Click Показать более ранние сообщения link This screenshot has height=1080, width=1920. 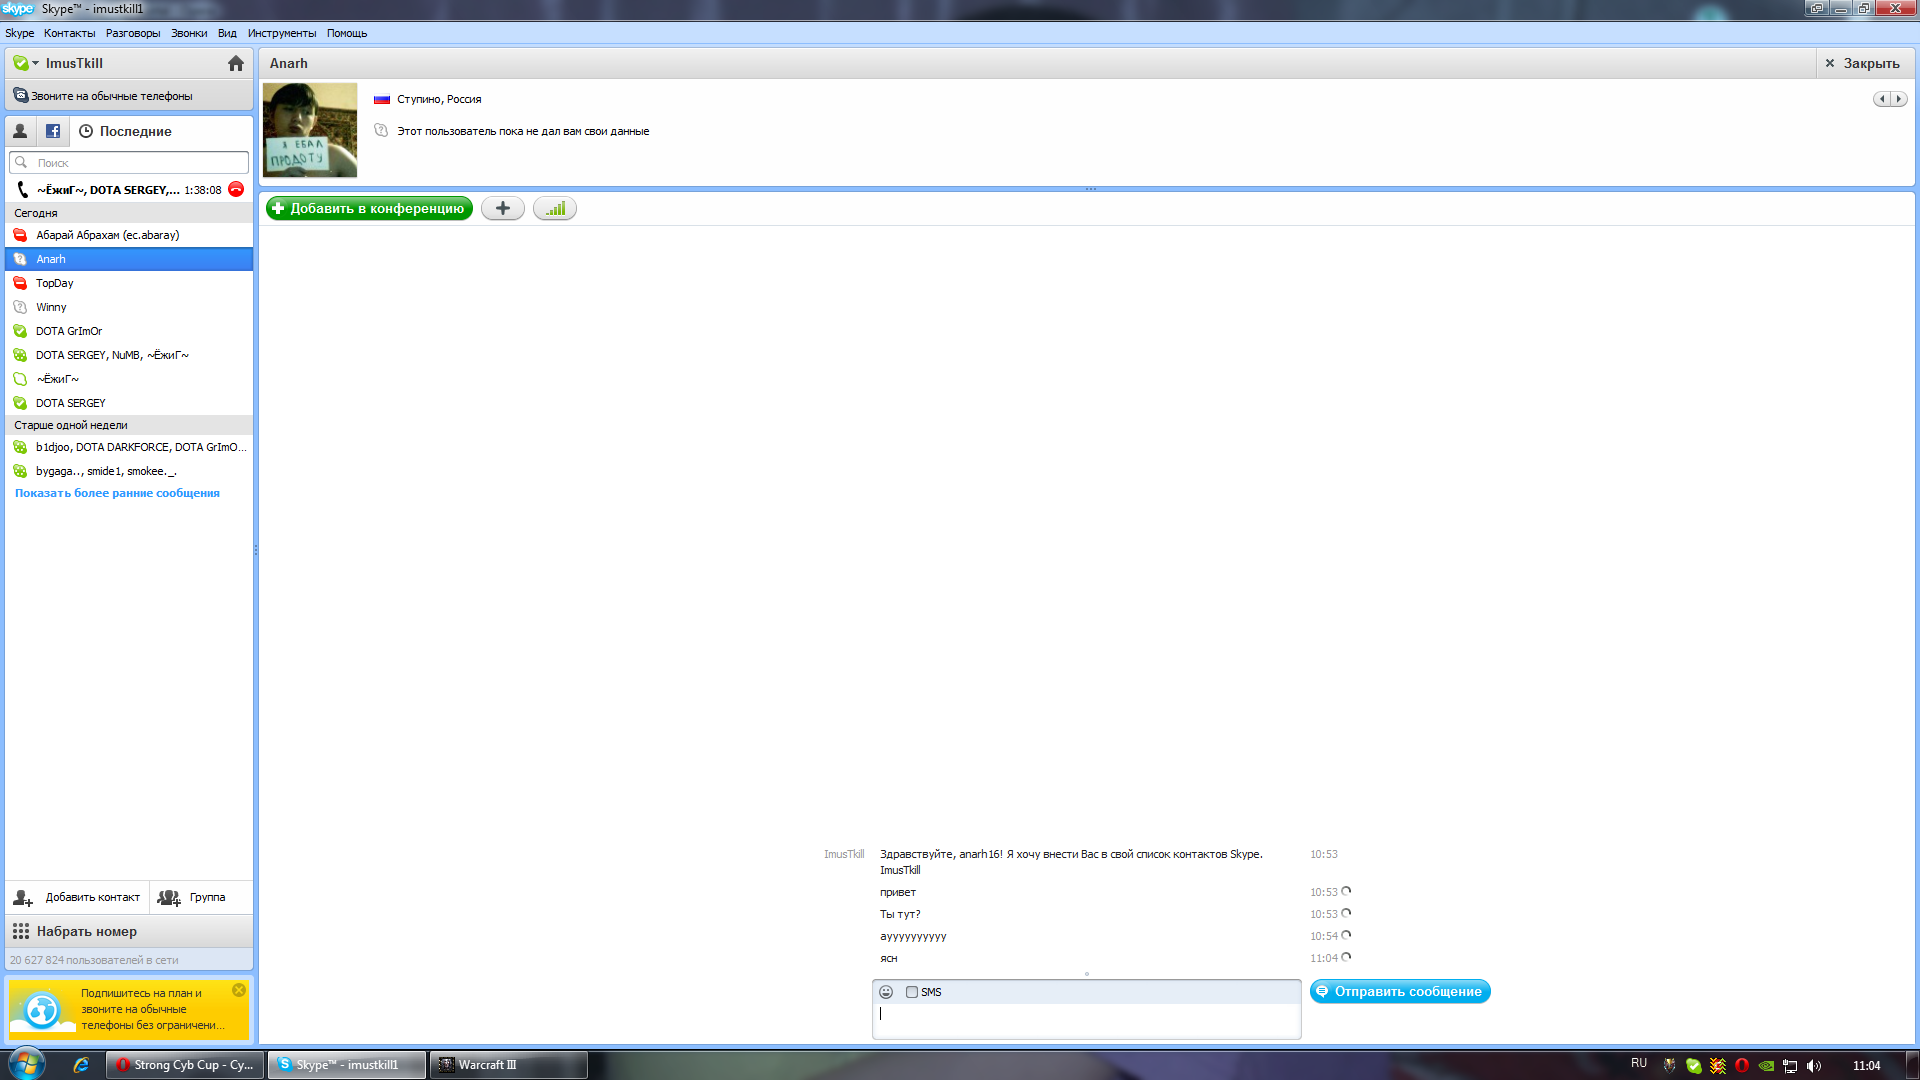[117, 493]
